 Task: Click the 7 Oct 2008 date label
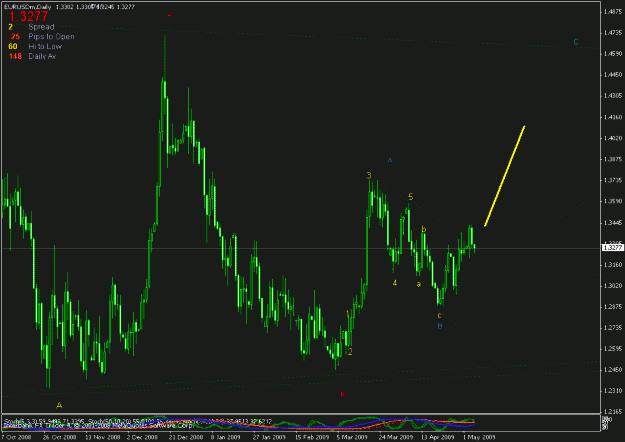tap(16, 437)
